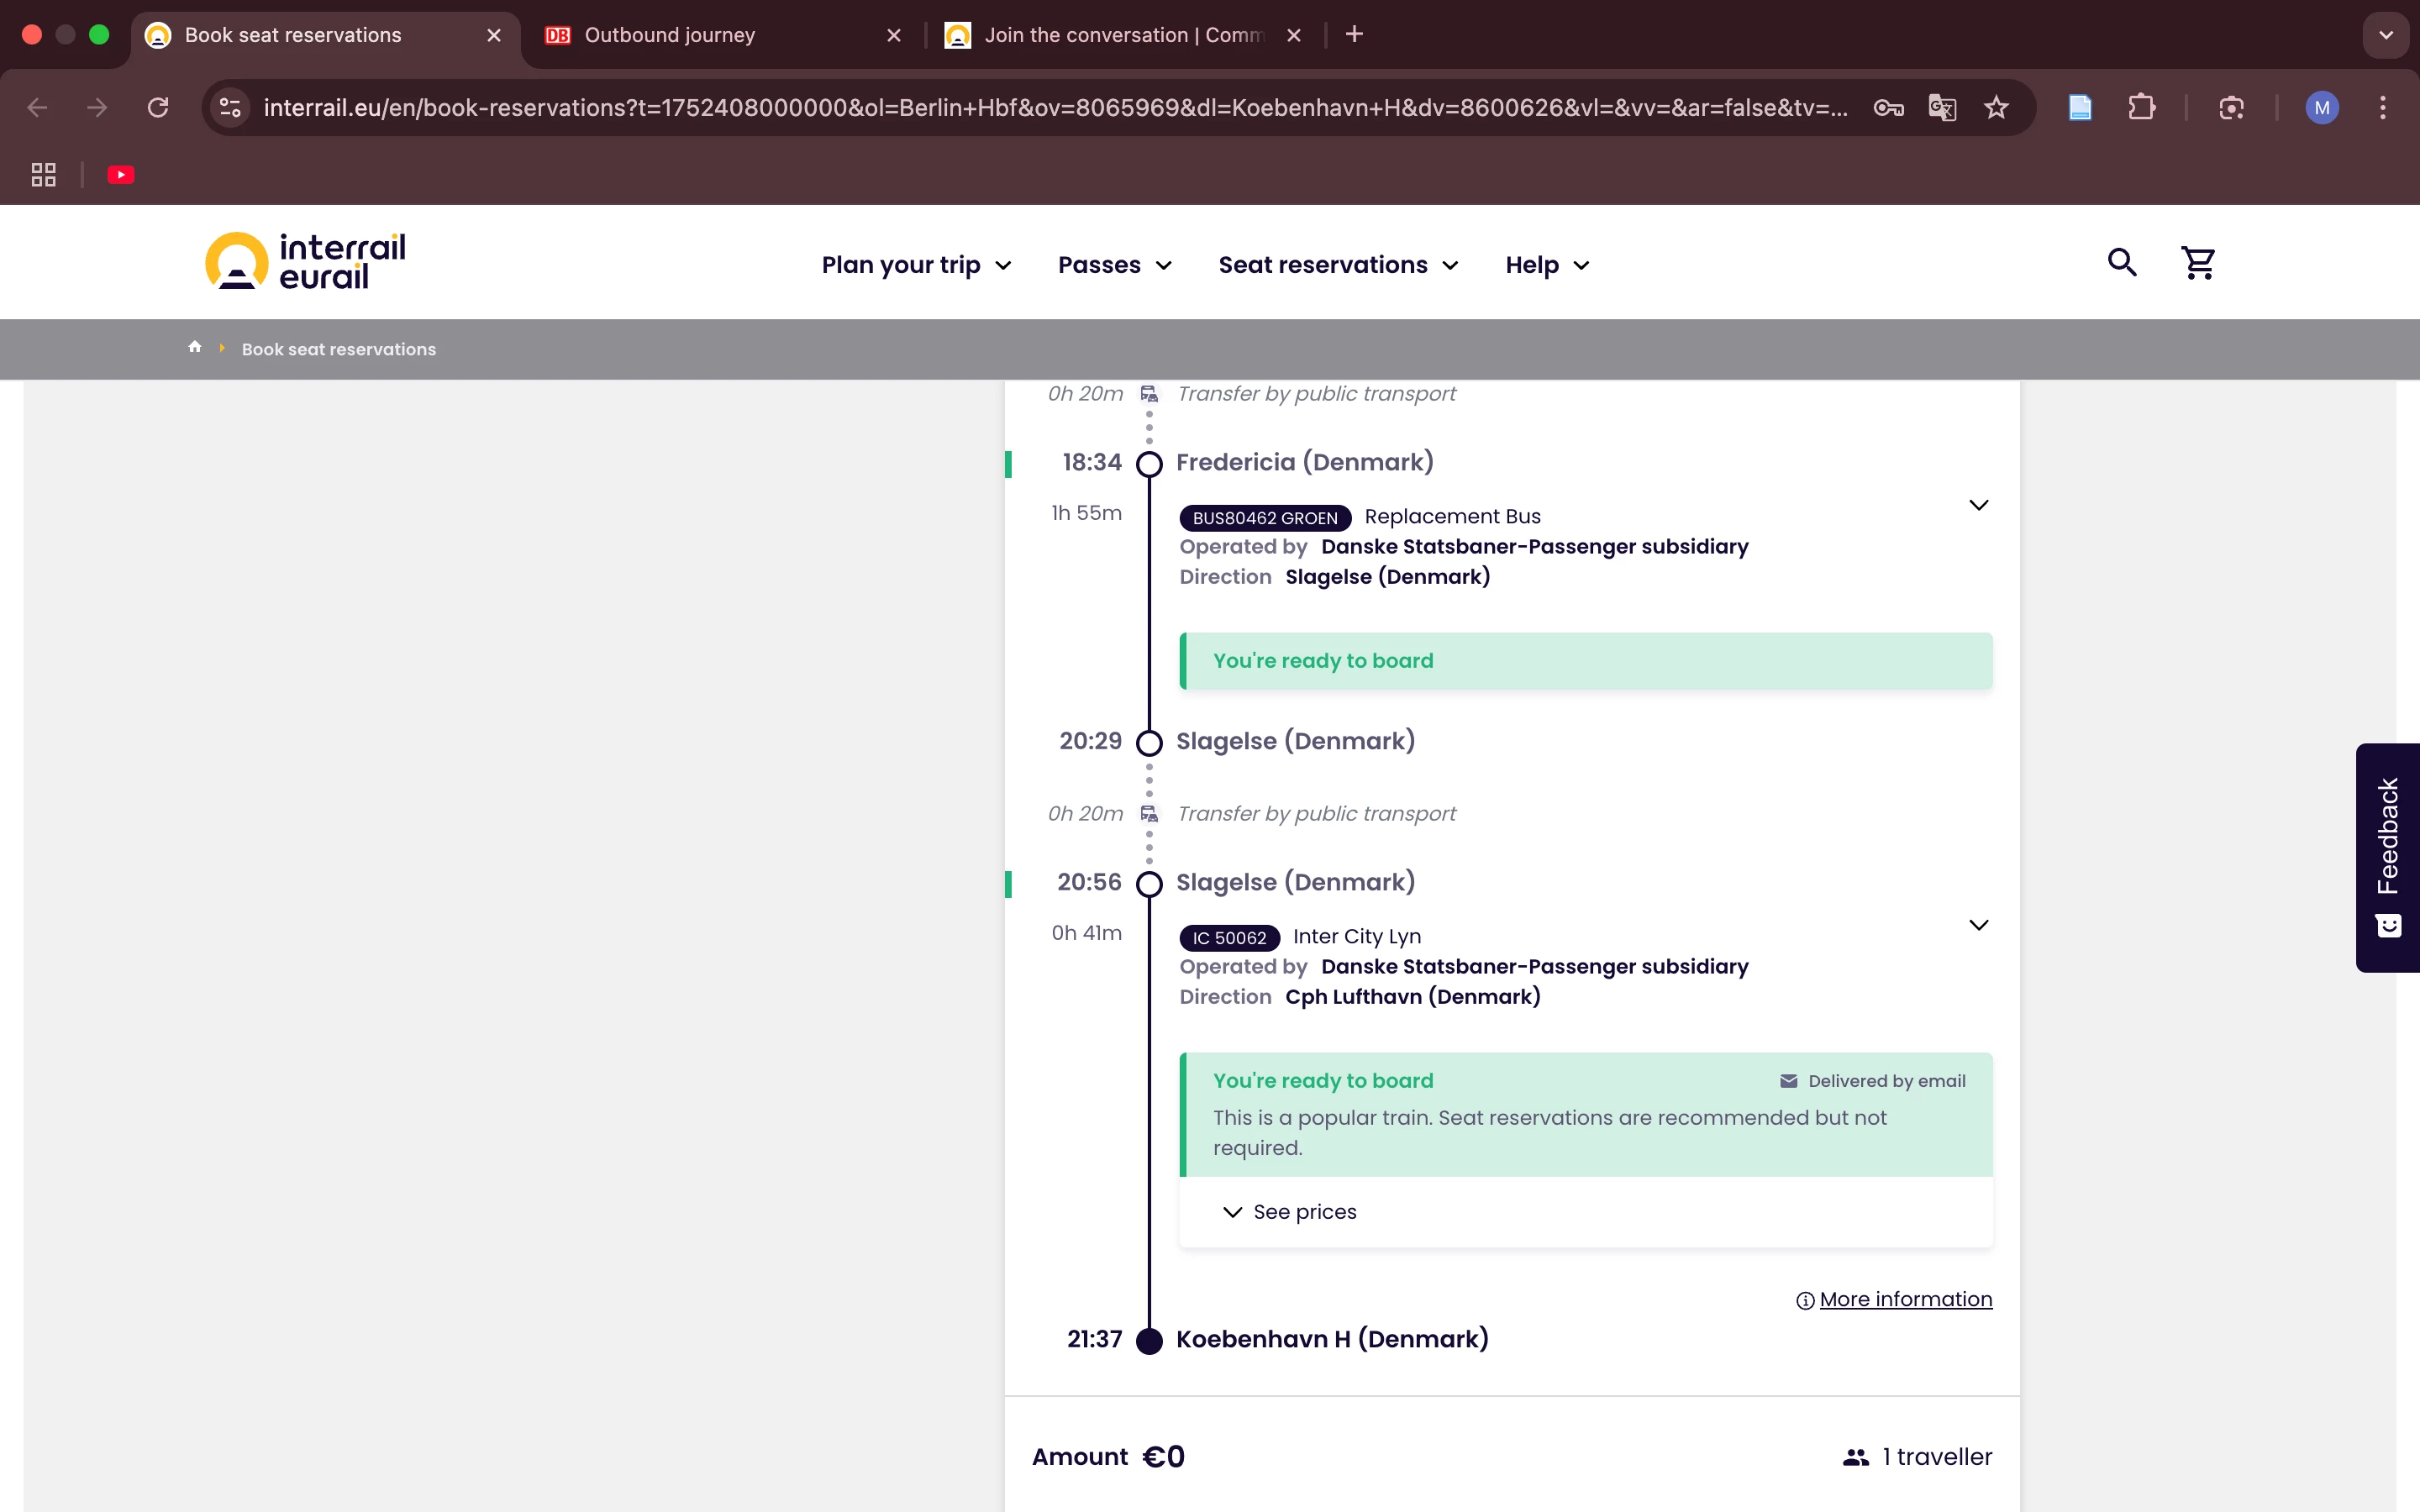This screenshot has width=2420, height=1512.
Task: Click the home breadcrumb icon
Action: (195, 347)
